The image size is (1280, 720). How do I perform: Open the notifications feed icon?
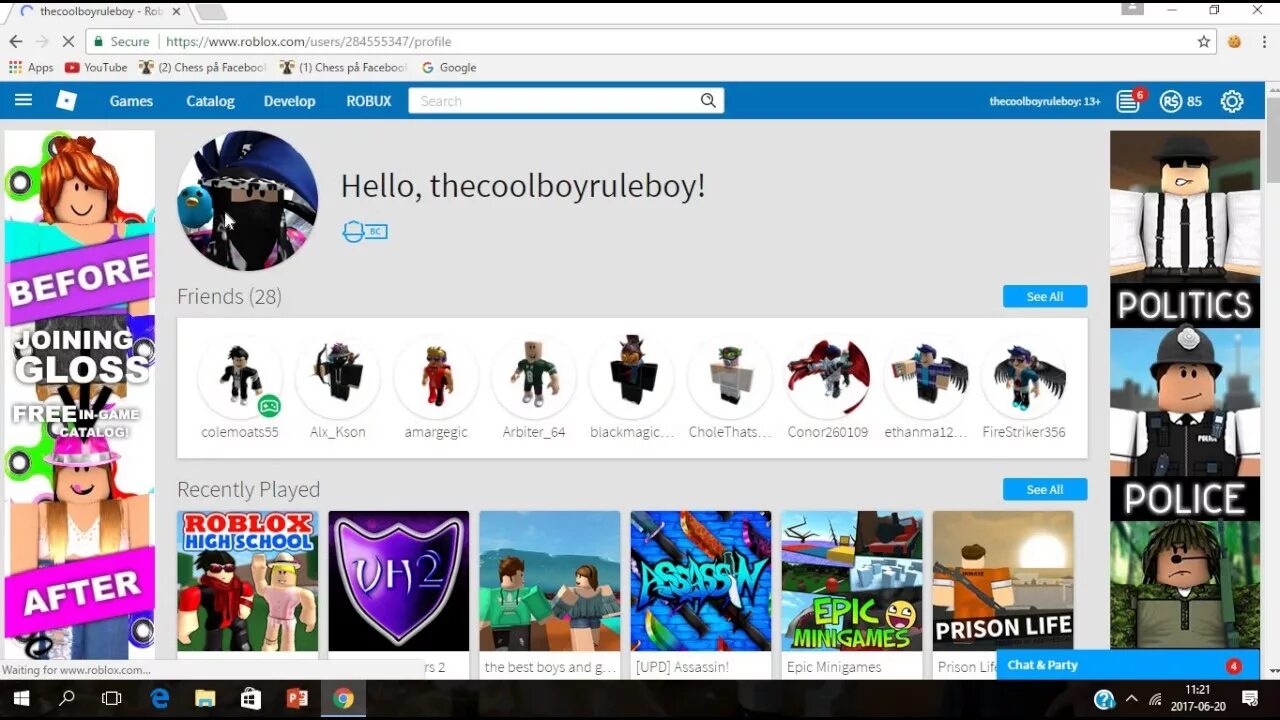pyautogui.click(x=1128, y=101)
